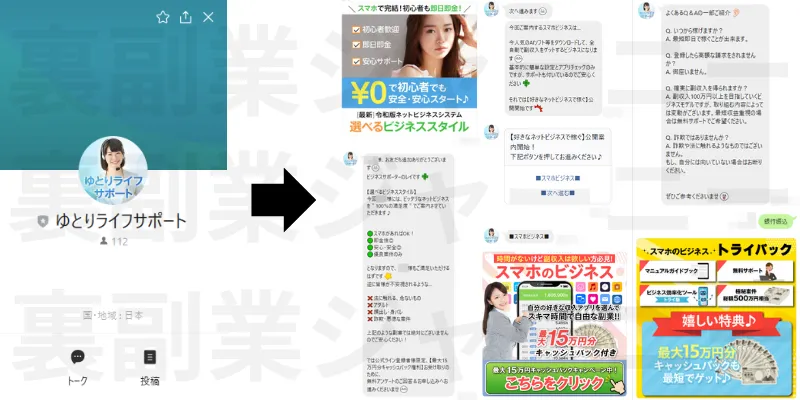Image resolution: width=800 pixels, height=400 pixels.
Task: Click the 112 friends count
Action: pyautogui.click(x=119, y=241)
